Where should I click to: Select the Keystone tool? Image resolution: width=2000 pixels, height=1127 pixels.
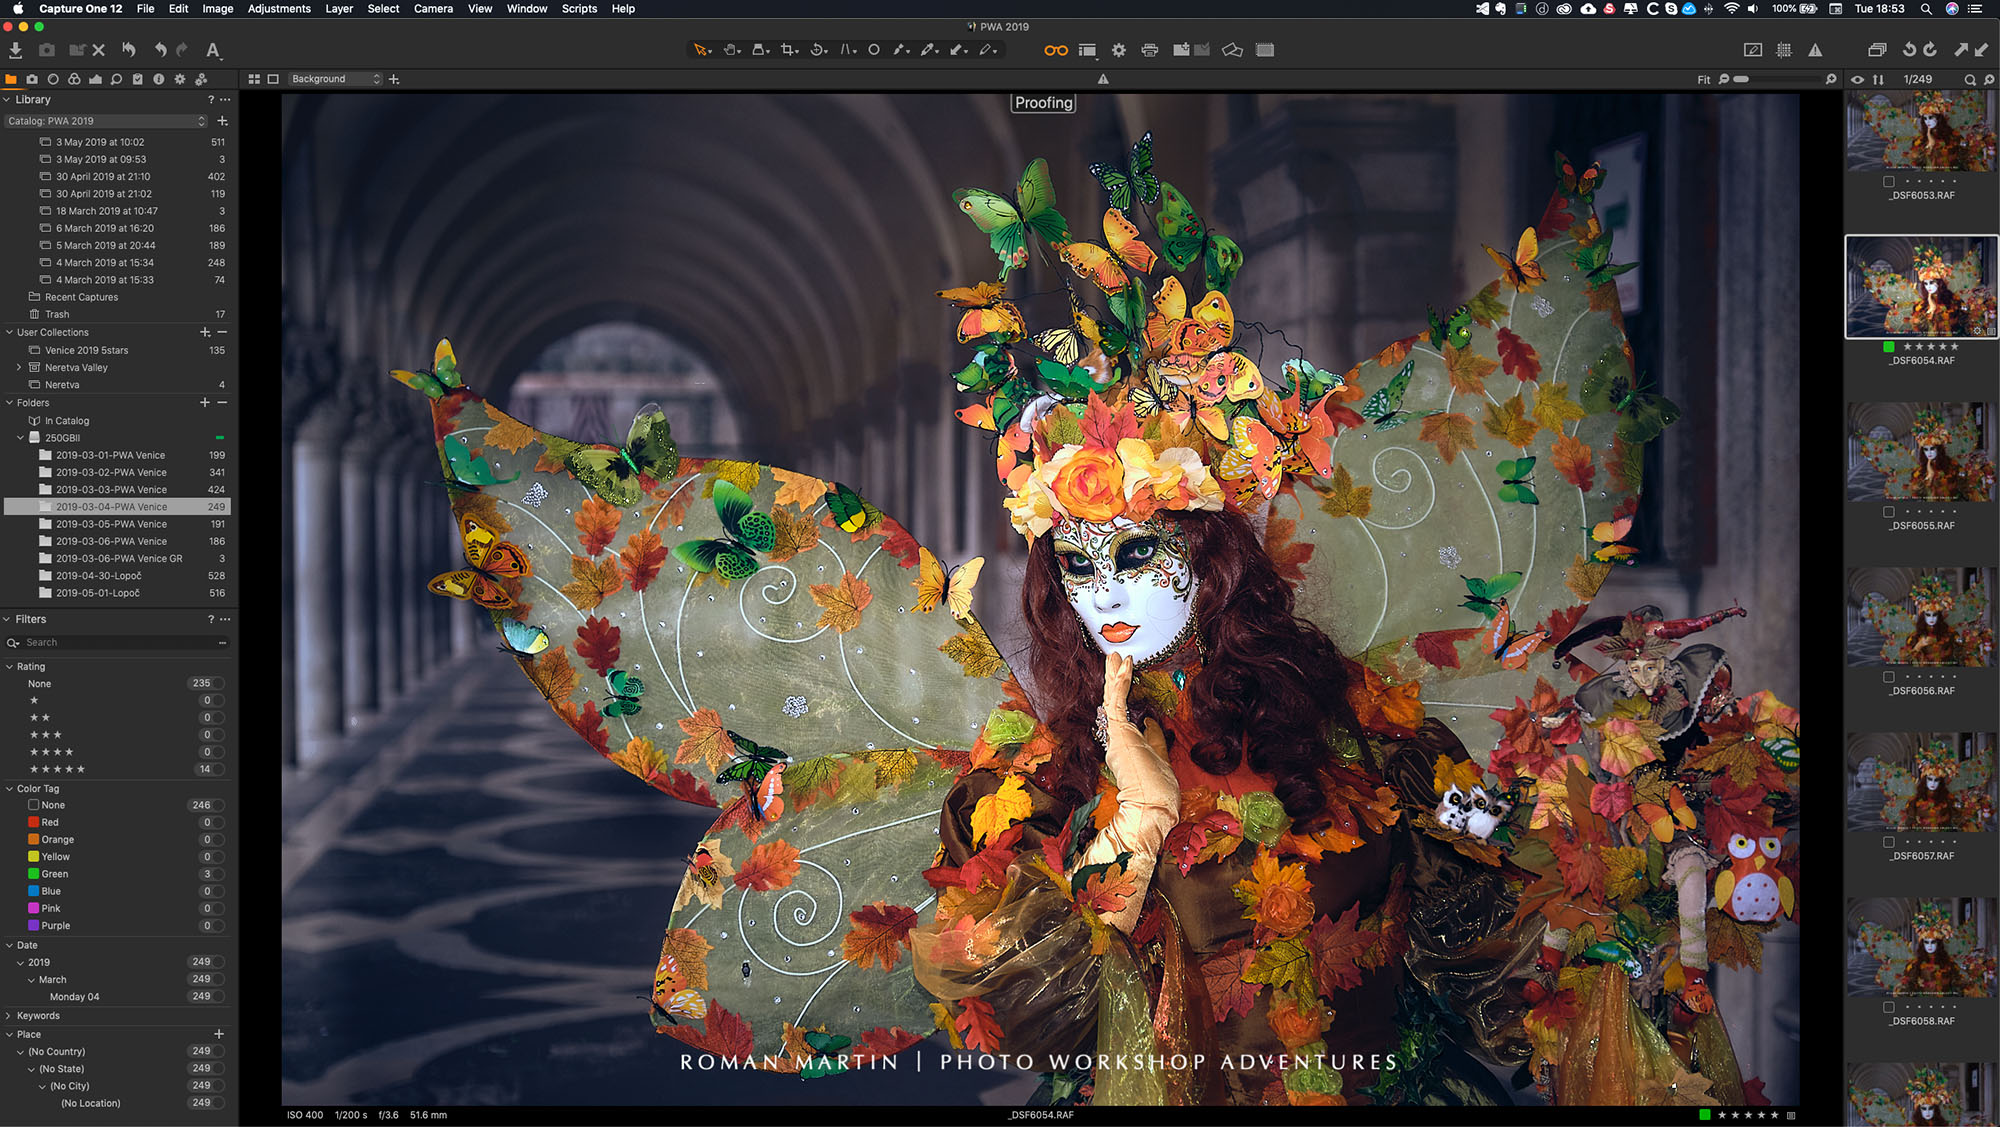coord(848,49)
